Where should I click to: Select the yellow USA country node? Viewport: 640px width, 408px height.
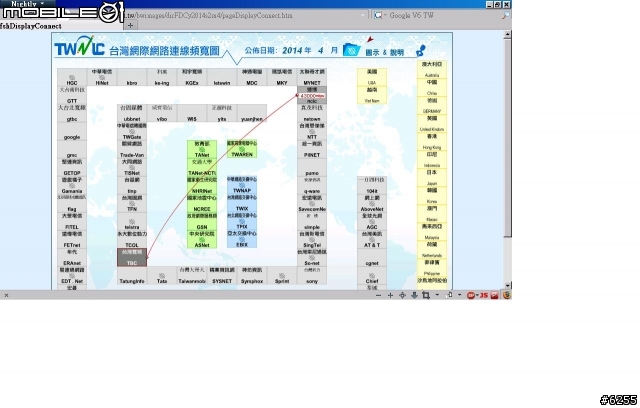tap(372, 77)
